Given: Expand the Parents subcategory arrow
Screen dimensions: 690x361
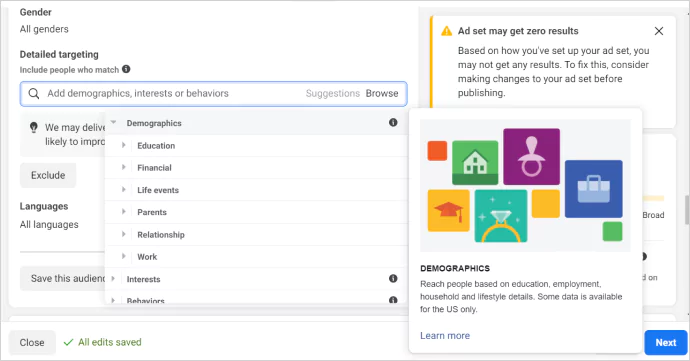Looking at the screenshot, I should coord(124,212).
